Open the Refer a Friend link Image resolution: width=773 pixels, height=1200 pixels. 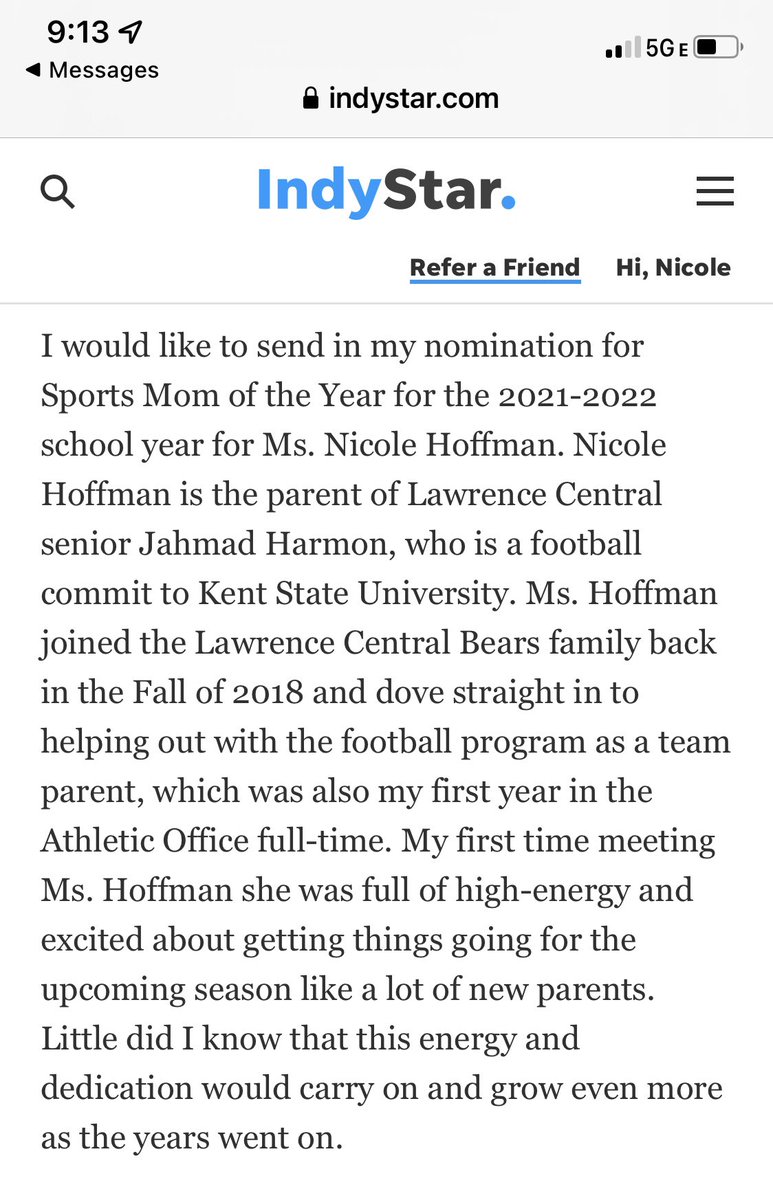coord(495,268)
